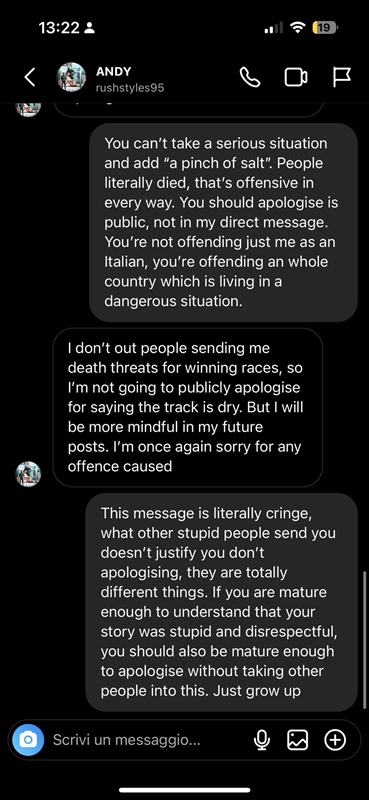
Task: Open camera from the message bar
Action: point(28,739)
